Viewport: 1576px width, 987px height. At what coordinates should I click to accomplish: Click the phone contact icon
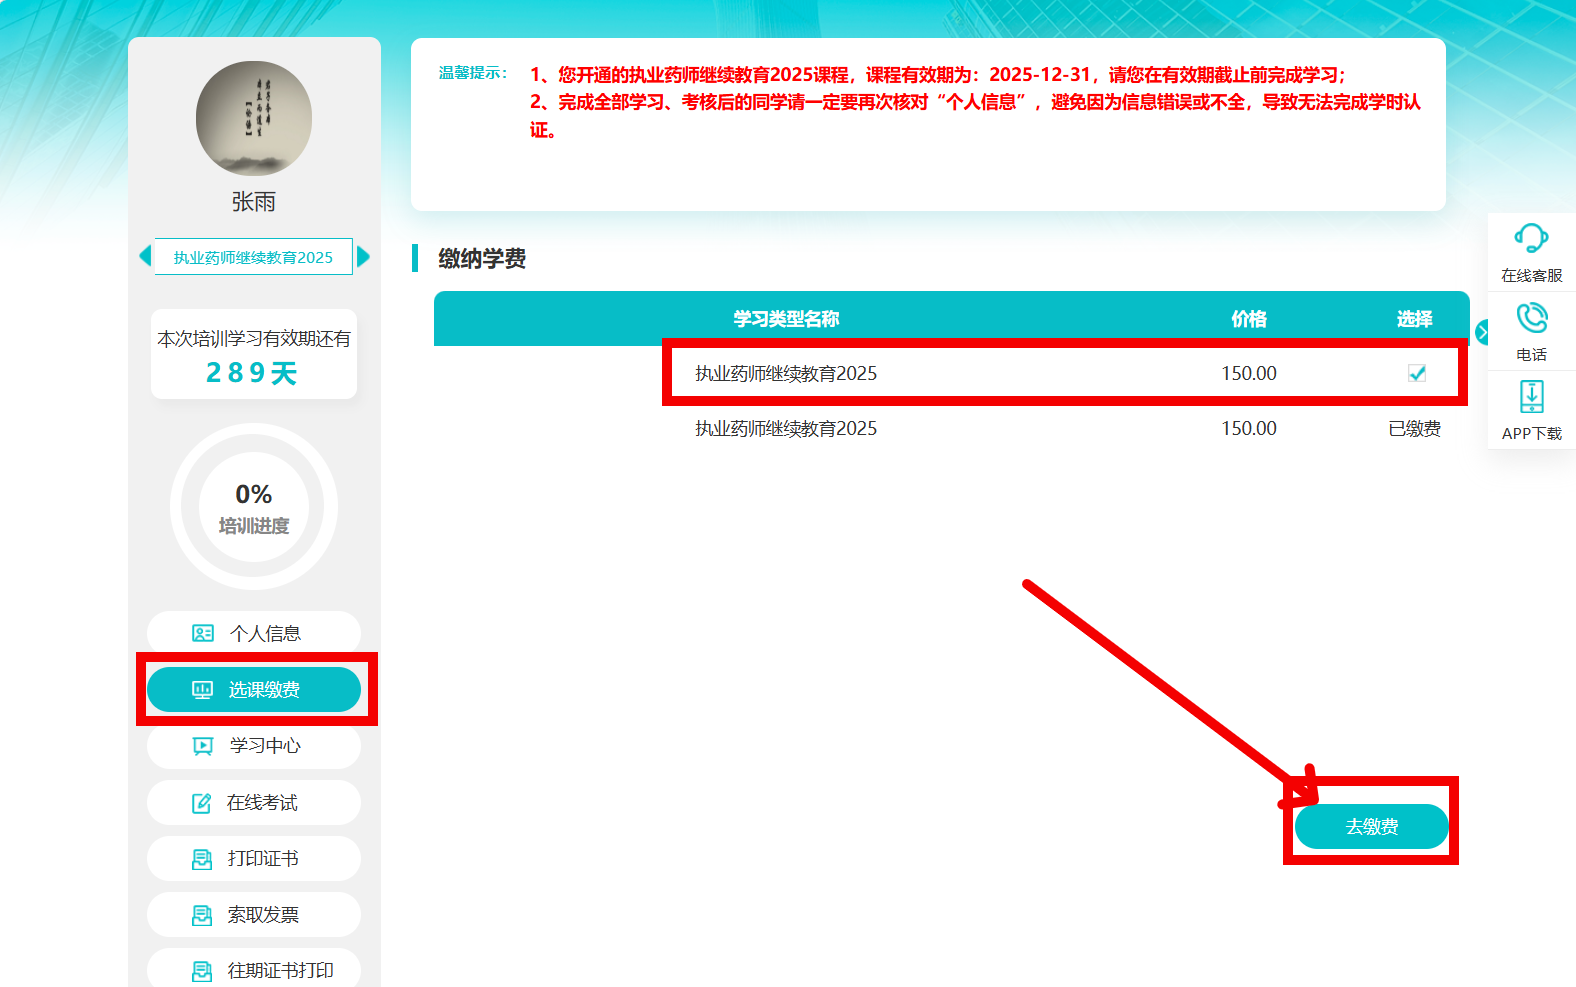[1531, 319]
